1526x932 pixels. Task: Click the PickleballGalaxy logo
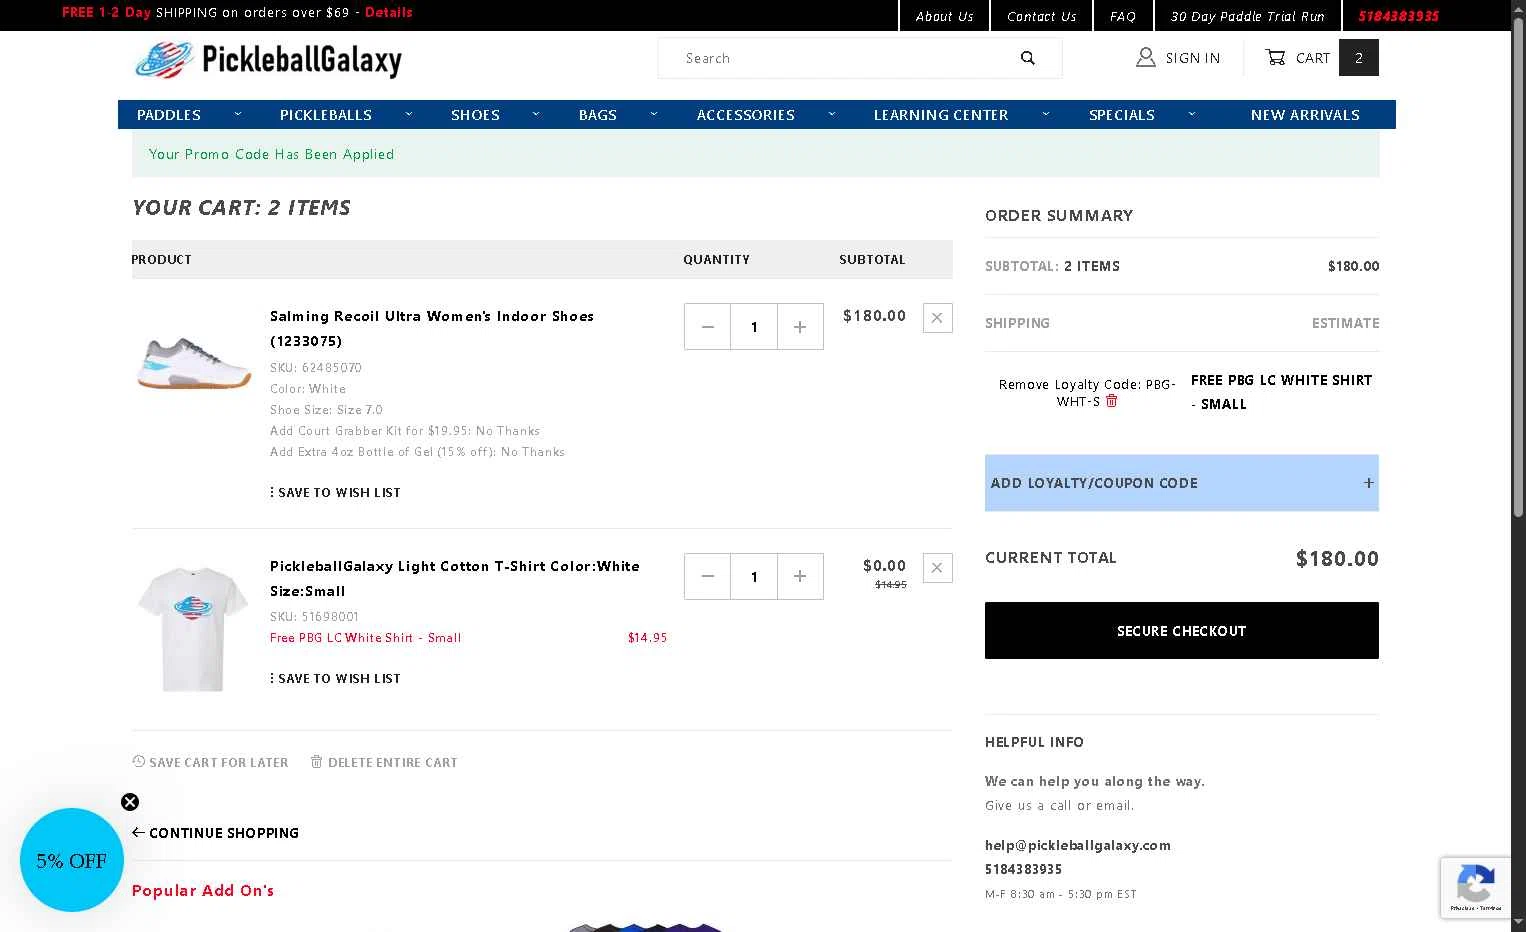(268, 60)
